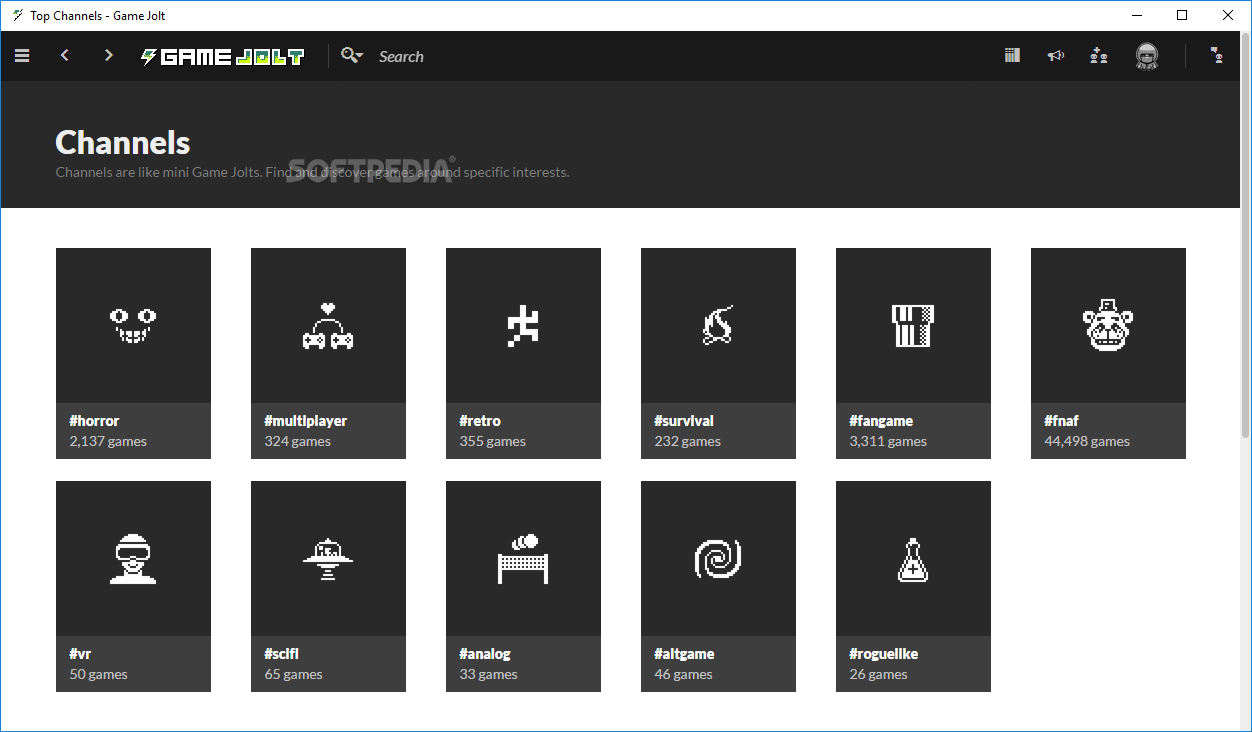Open the scifi UFO icon
This screenshot has height=732, width=1252.
(328, 558)
